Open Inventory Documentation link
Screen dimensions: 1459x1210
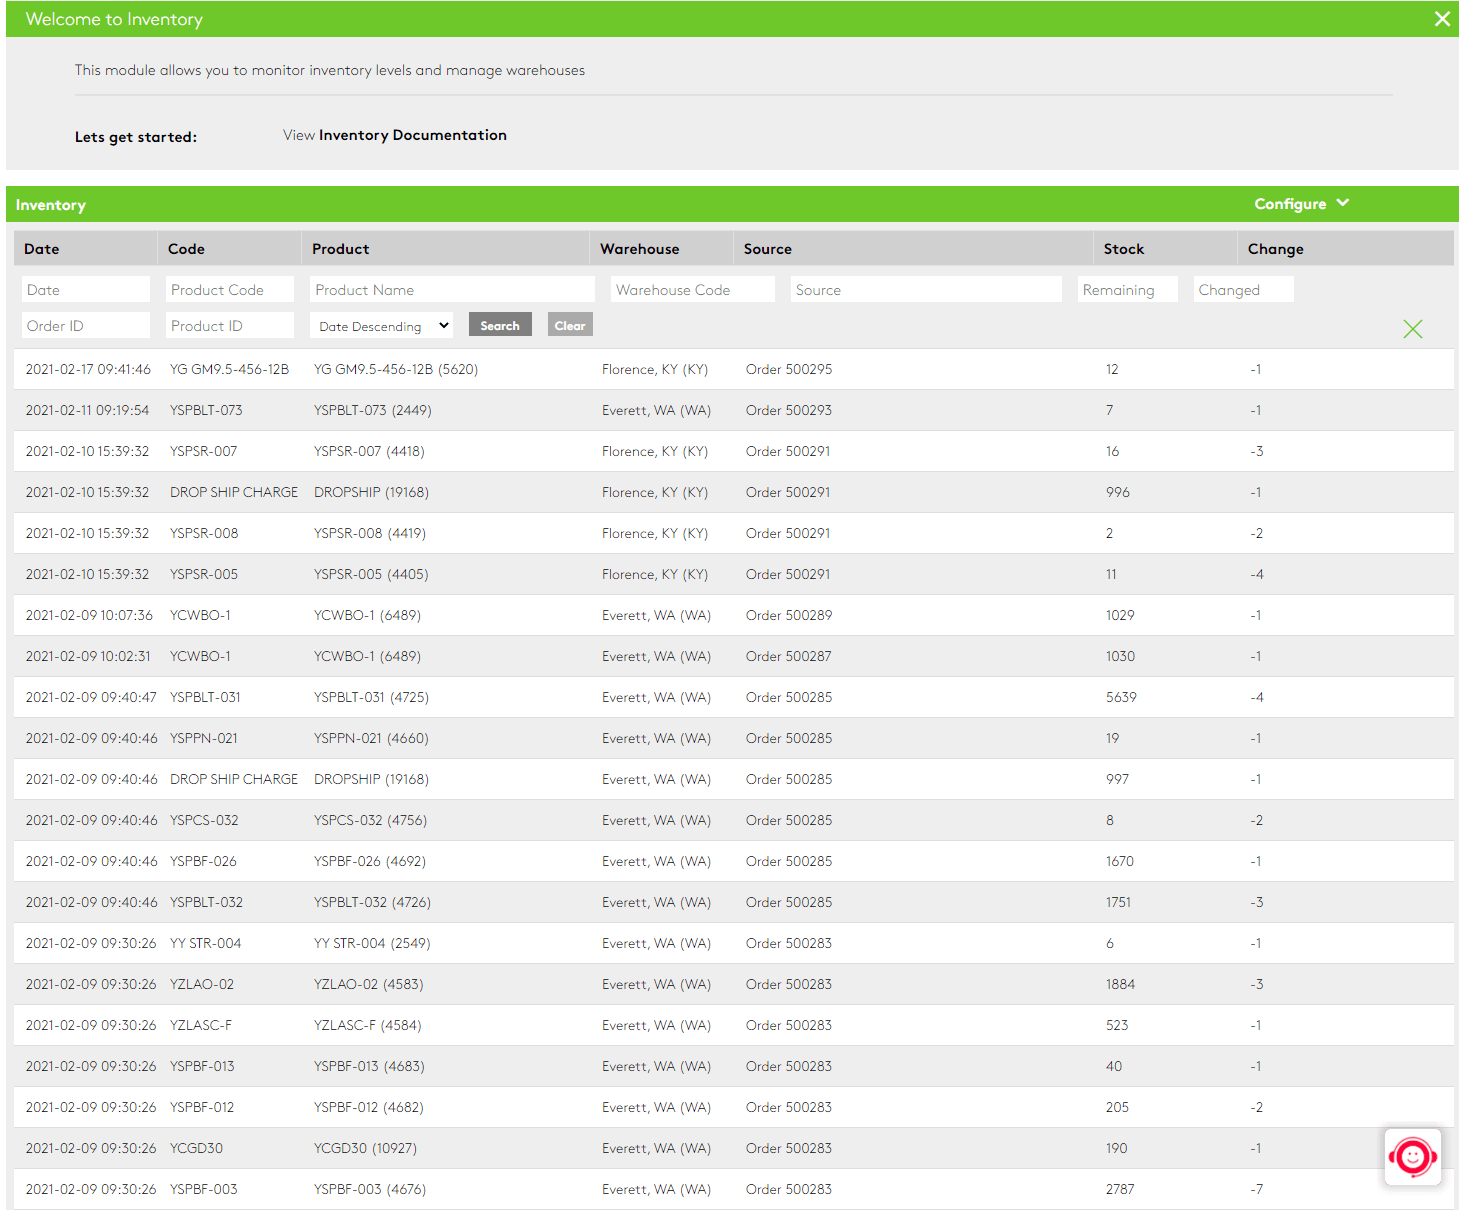click(412, 134)
